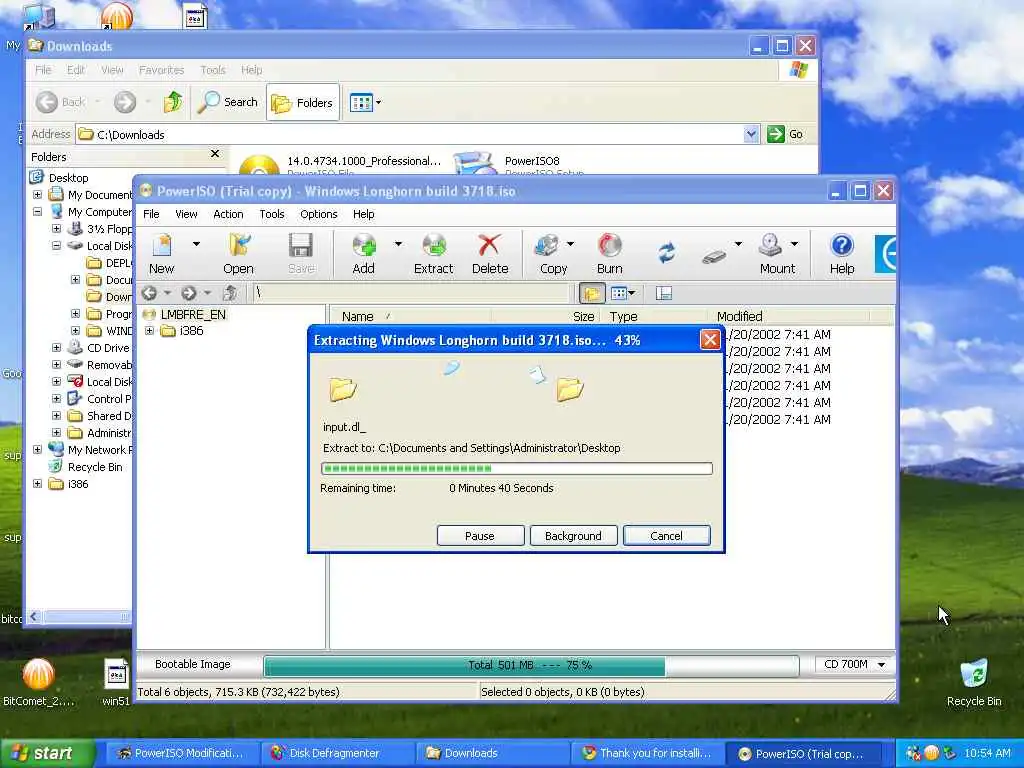Click the Pause button in extraction dialog
Screen dimensions: 1024x768
[480, 536]
